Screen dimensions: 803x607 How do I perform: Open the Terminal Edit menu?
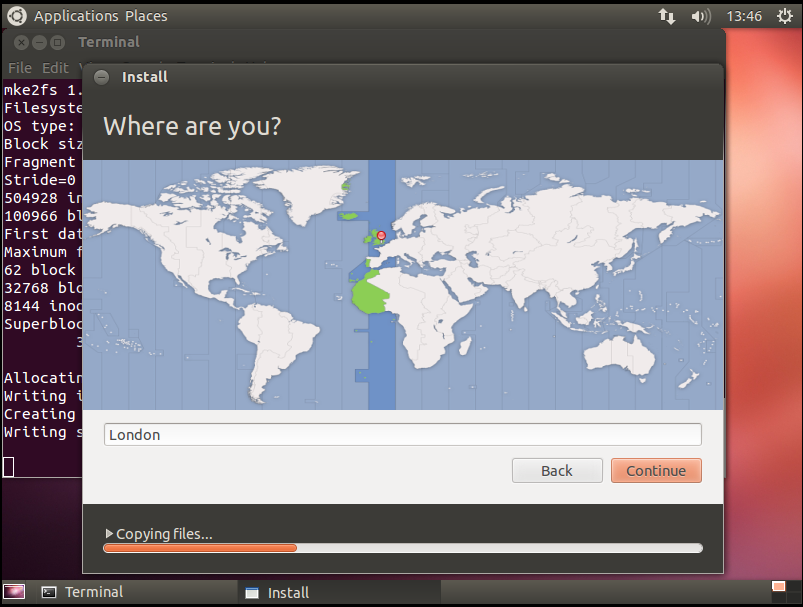(x=55, y=68)
